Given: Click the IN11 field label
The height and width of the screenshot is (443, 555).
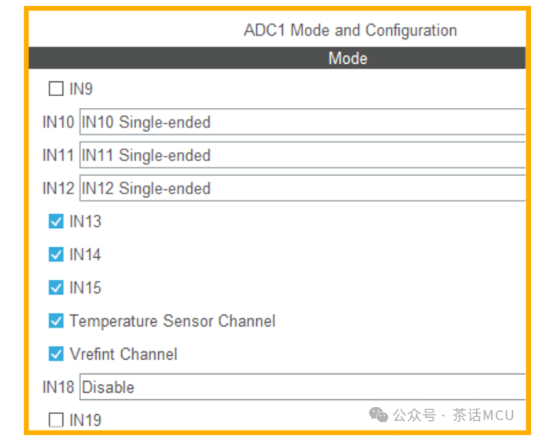Looking at the screenshot, I should pos(58,155).
